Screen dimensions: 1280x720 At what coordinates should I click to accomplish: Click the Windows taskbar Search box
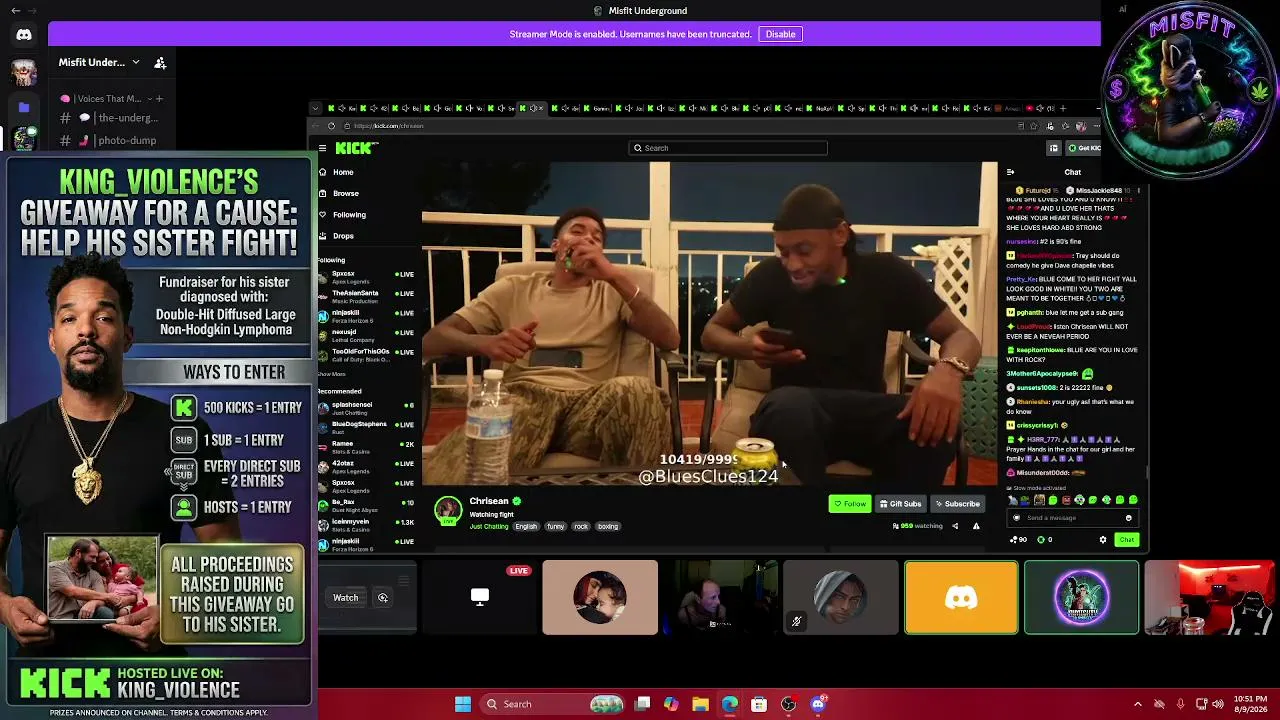(x=550, y=704)
